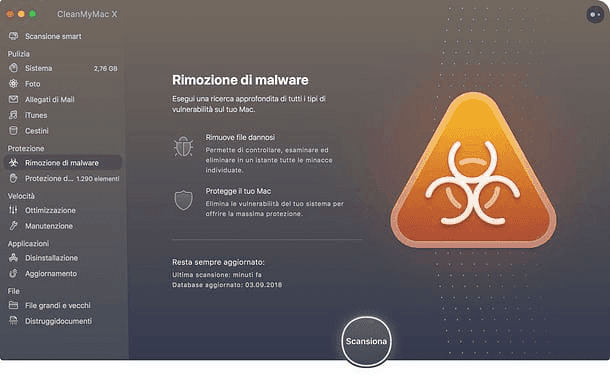Click the Disinstallazione apps icon

(14, 257)
